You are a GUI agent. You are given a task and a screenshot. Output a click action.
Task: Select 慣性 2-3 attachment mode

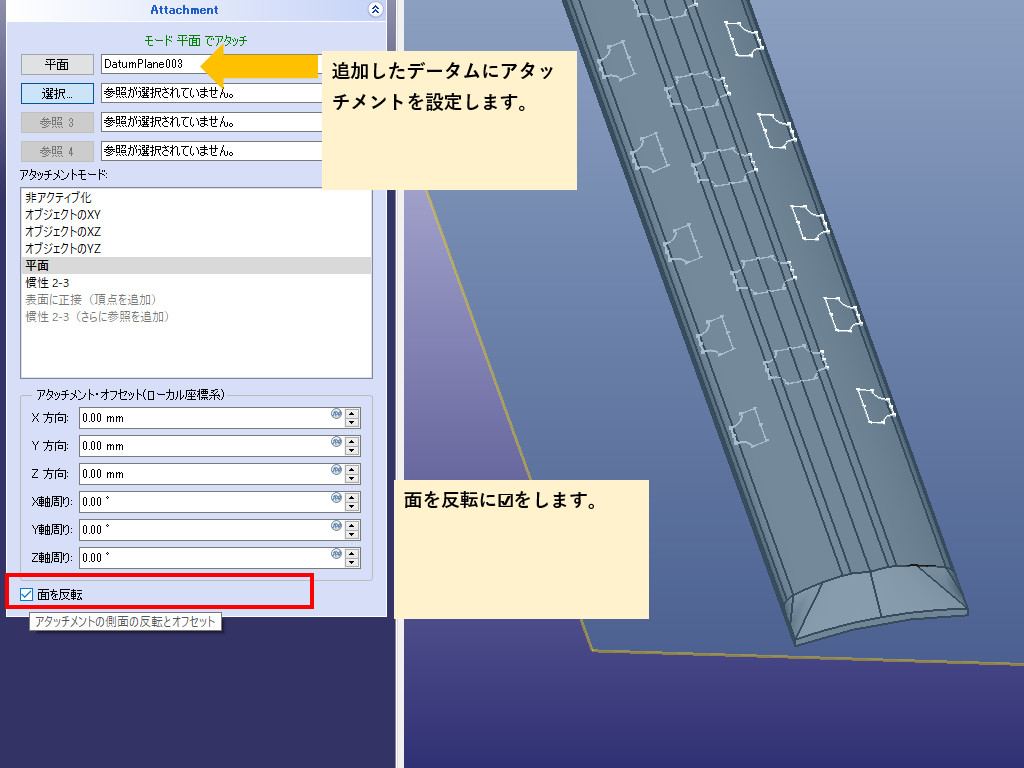tap(47, 283)
